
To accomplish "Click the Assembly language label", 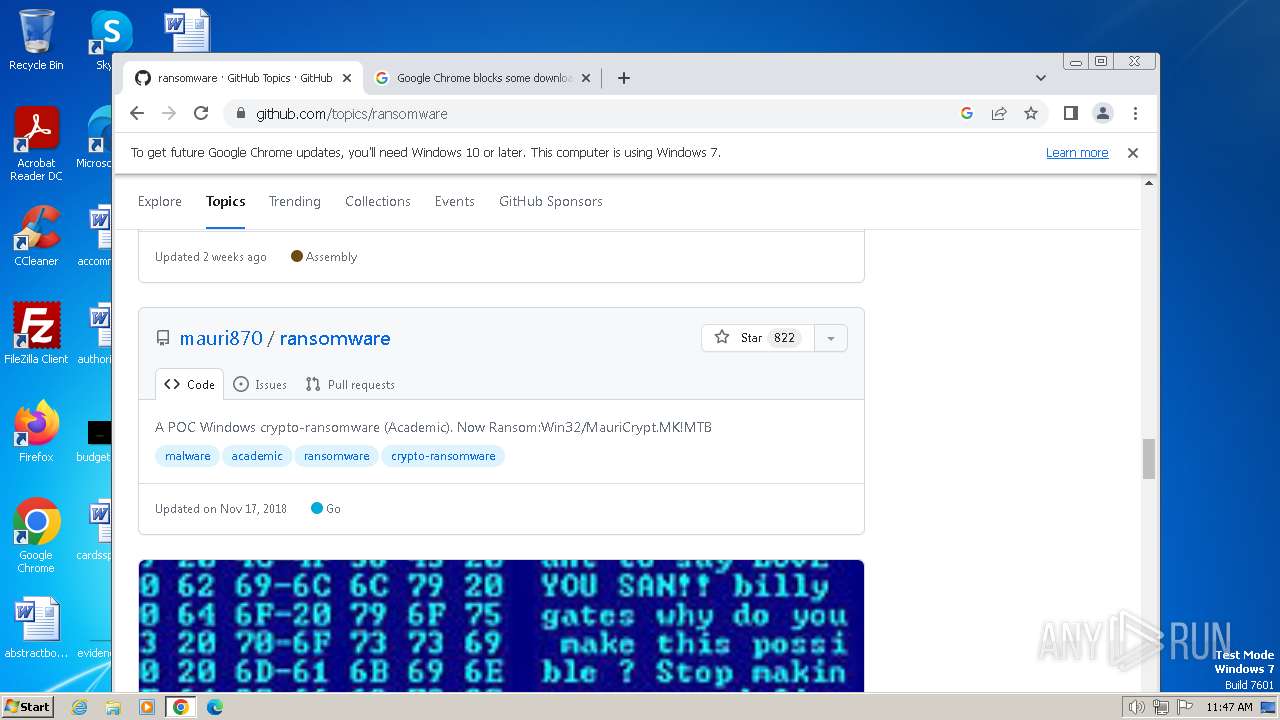I will (x=324, y=257).
